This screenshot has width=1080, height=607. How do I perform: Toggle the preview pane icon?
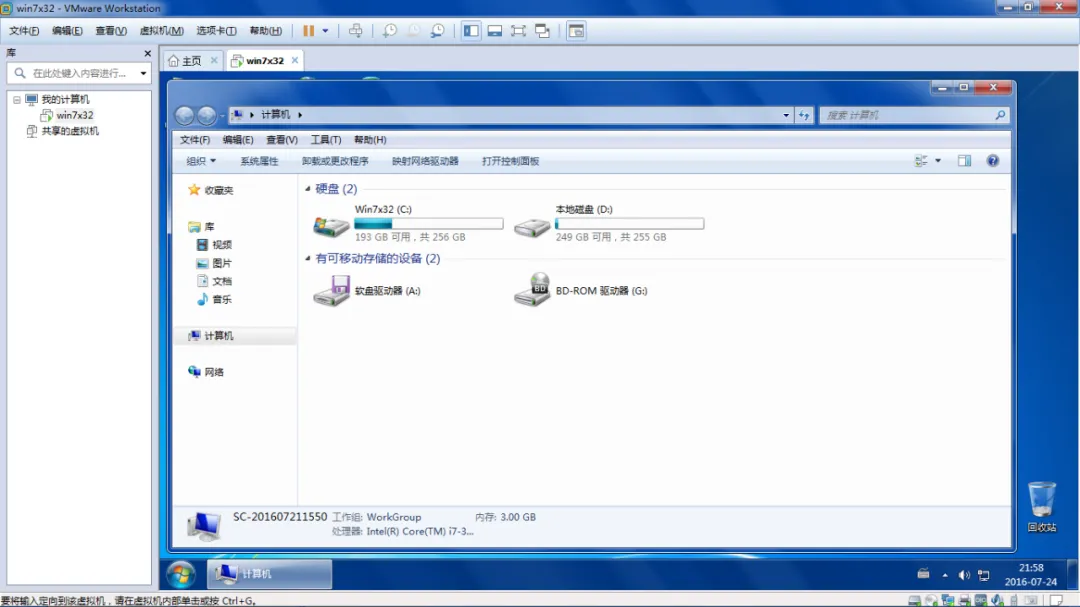(x=964, y=161)
